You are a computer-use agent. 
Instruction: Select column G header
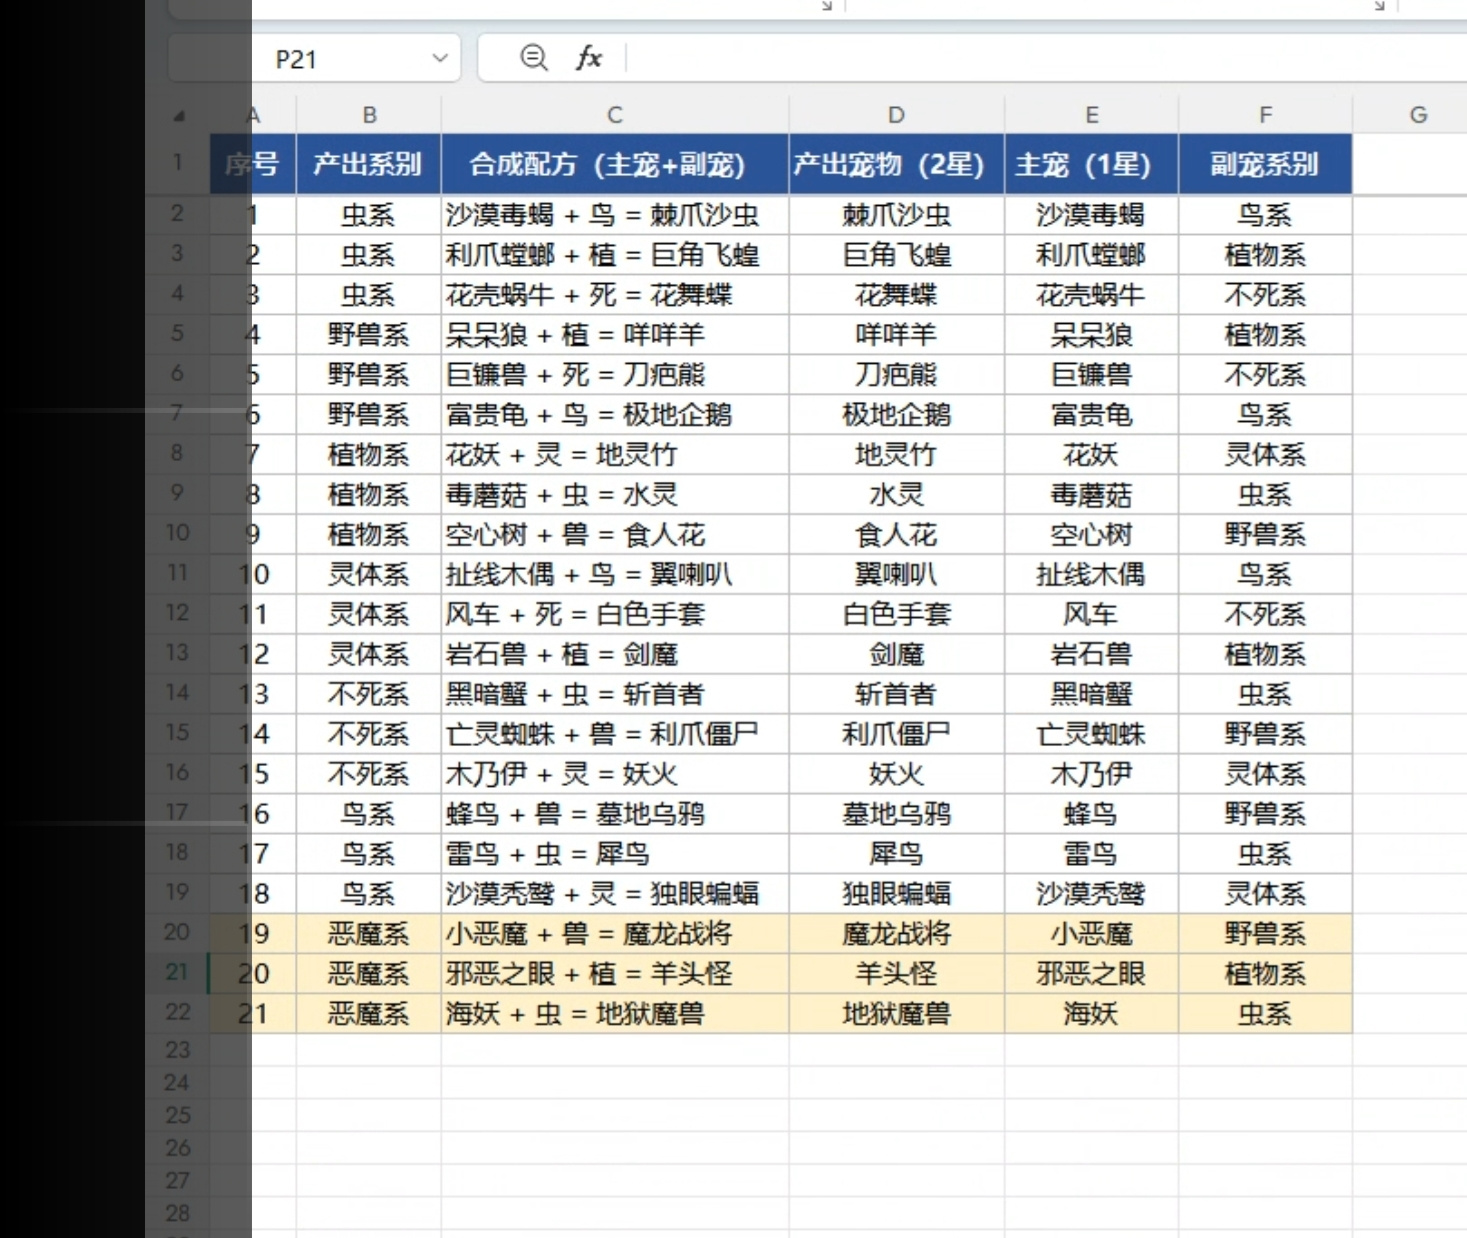[x=1418, y=115]
